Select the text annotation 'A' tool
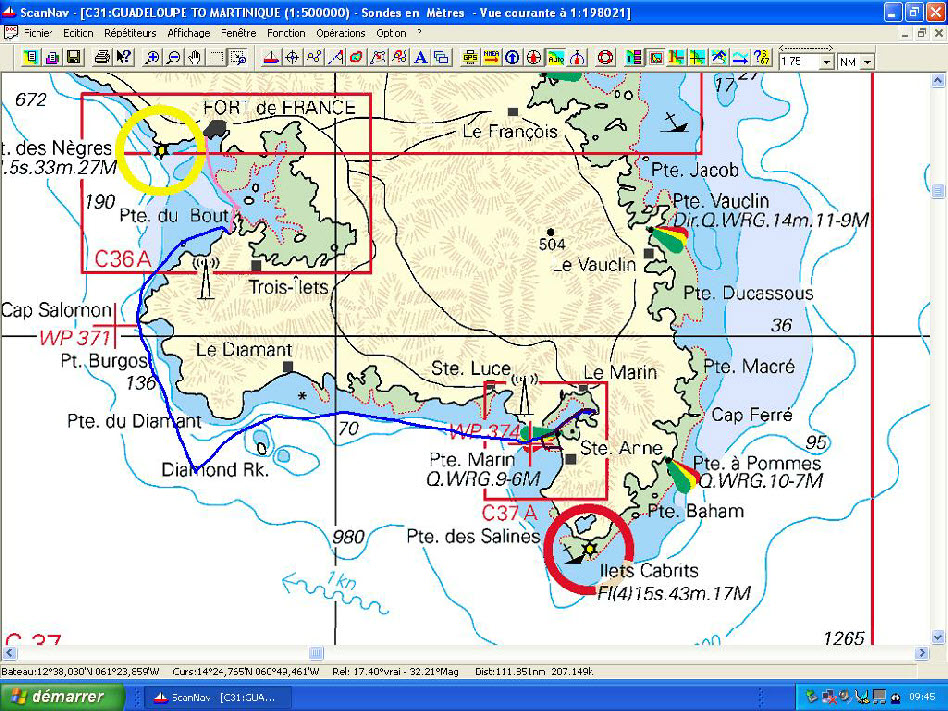The image size is (948, 711). pos(420,57)
